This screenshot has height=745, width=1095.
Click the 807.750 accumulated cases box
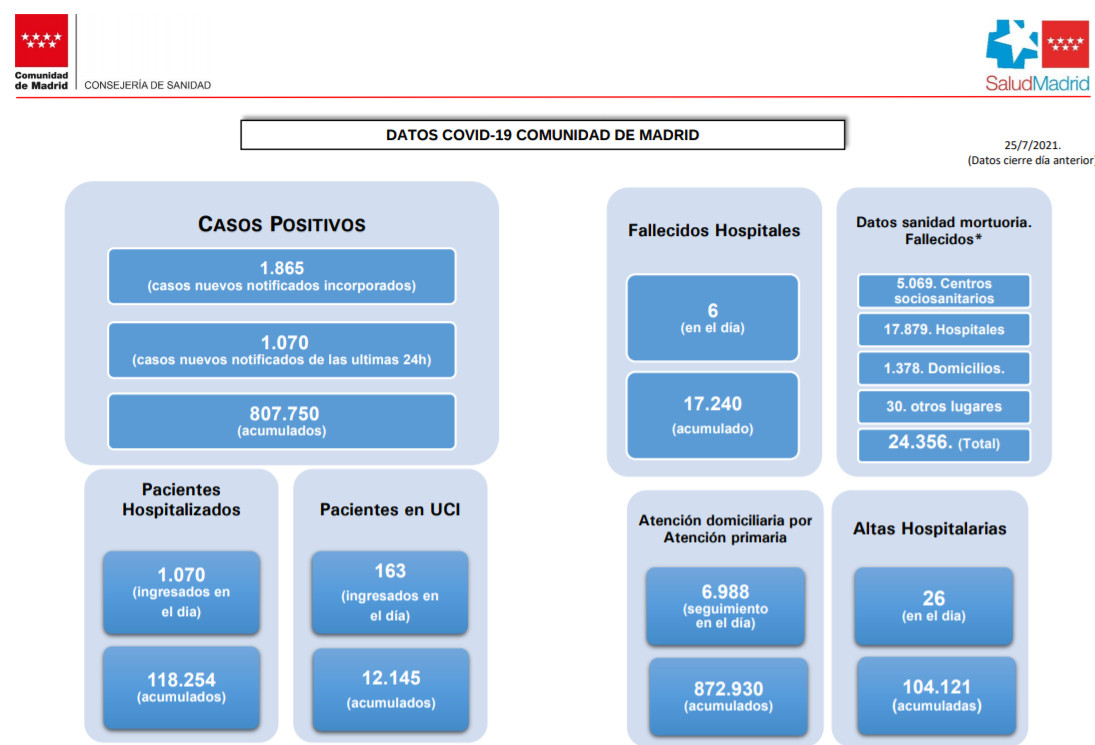[281, 421]
